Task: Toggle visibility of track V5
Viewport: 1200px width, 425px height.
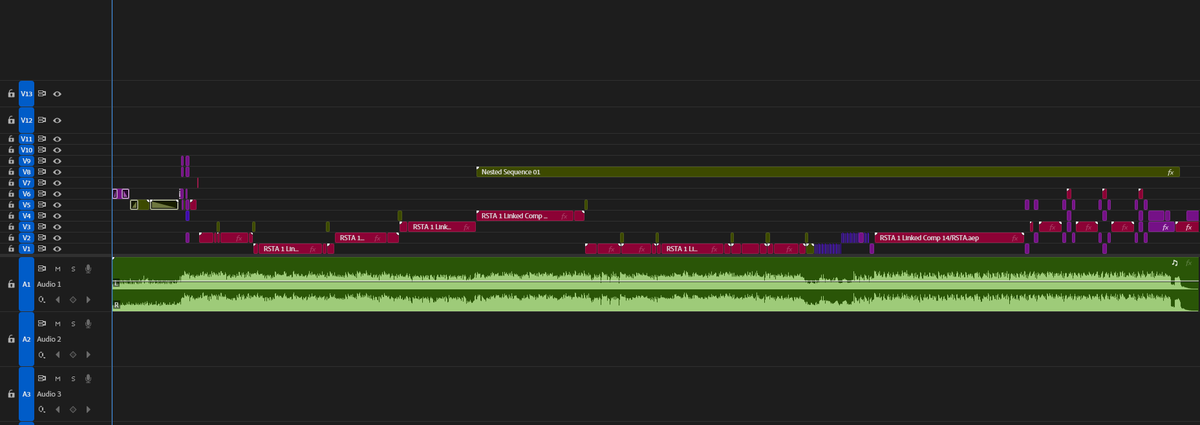Action: point(58,205)
